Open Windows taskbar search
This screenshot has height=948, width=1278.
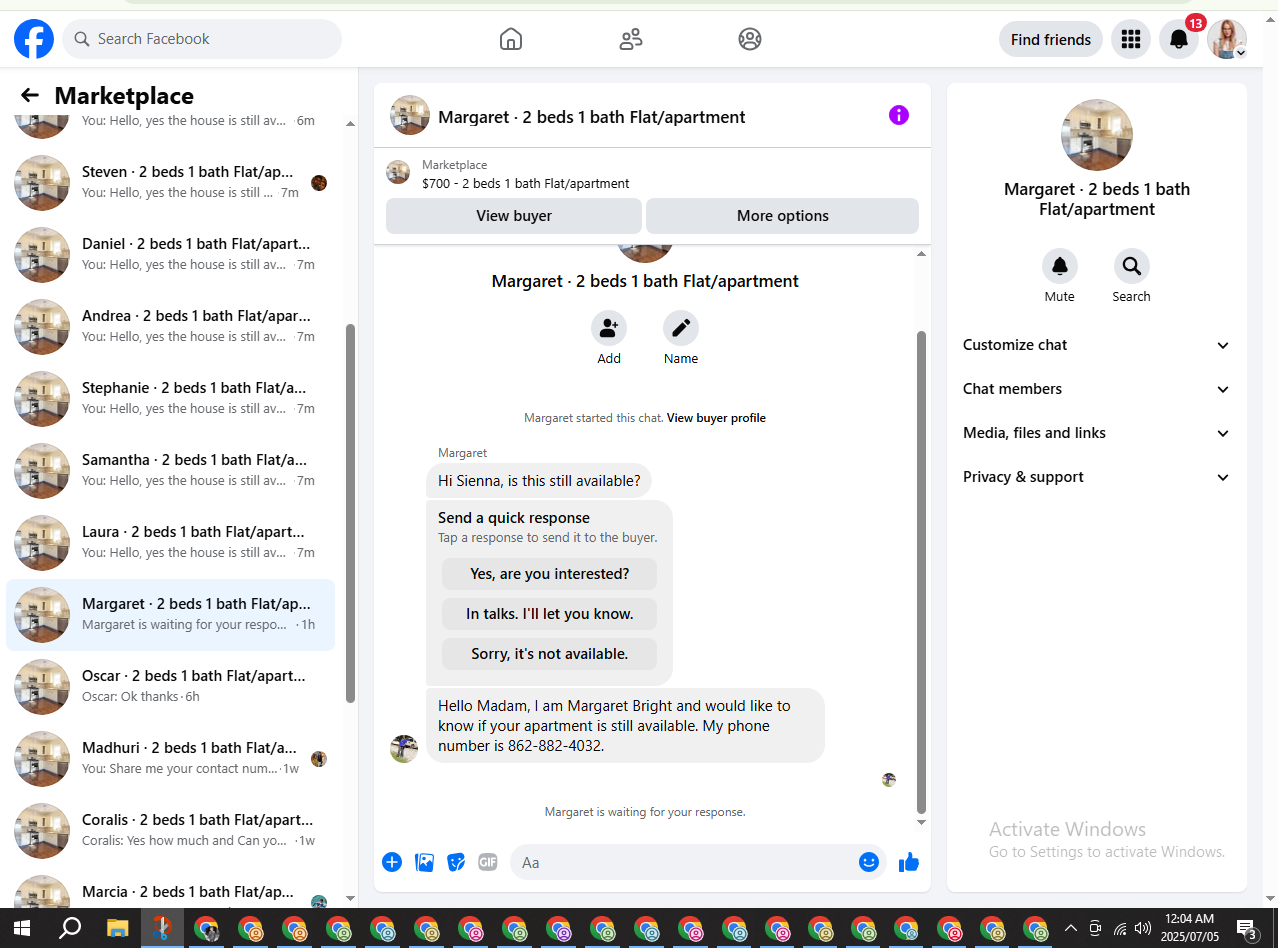pyautogui.click(x=69, y=928)
